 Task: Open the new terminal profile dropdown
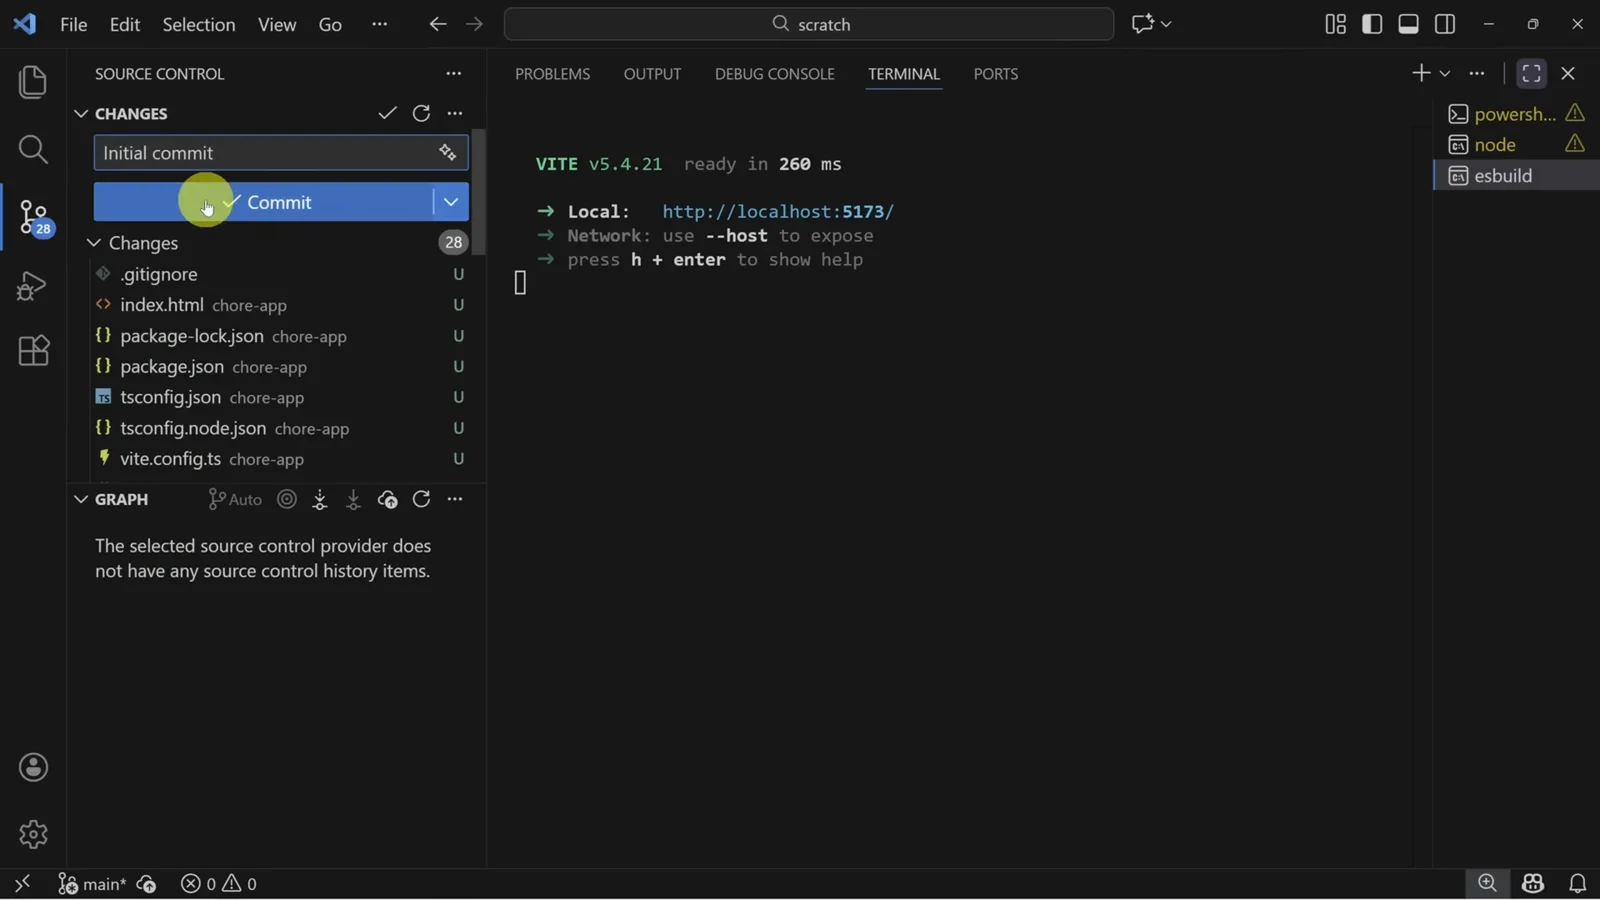pos(1445,73)
